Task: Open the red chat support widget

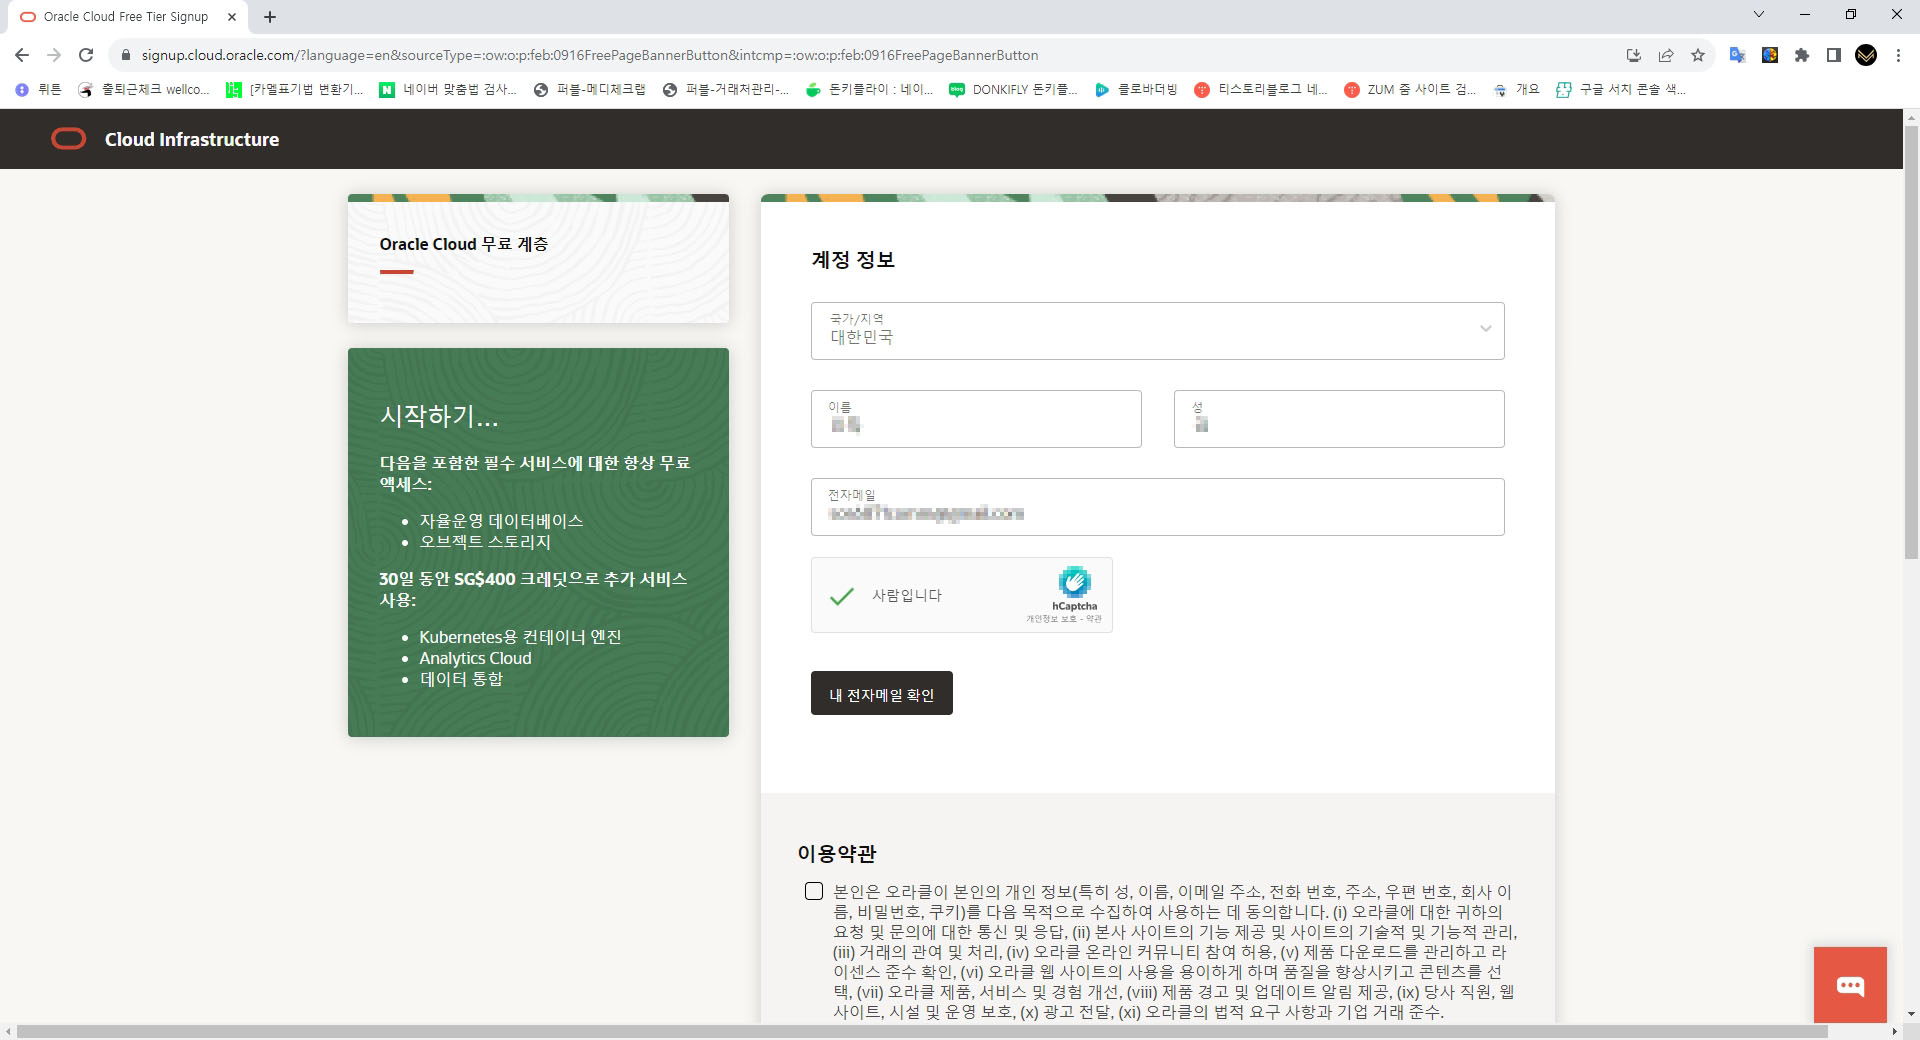Action: 1850,986
